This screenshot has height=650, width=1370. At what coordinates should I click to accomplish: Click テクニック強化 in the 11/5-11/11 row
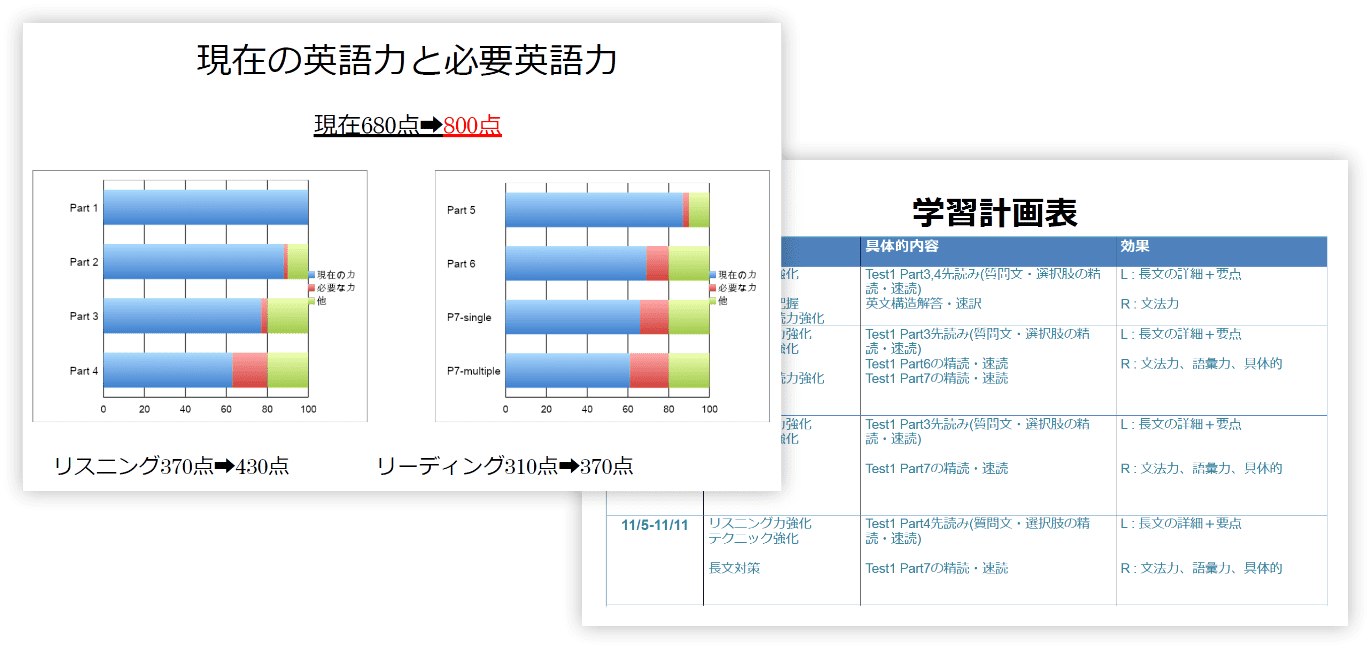pyautogui.click(x=753, y=539)
